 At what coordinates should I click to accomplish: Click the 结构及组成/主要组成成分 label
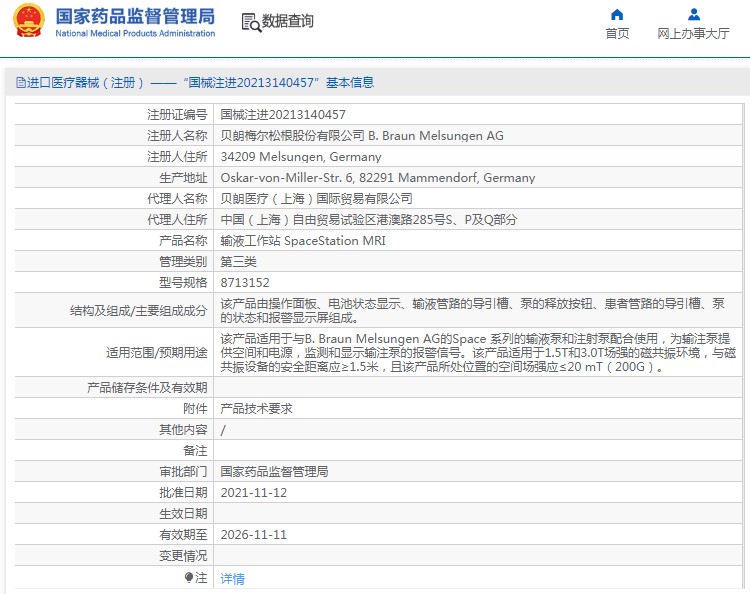(x=139, y=311)
